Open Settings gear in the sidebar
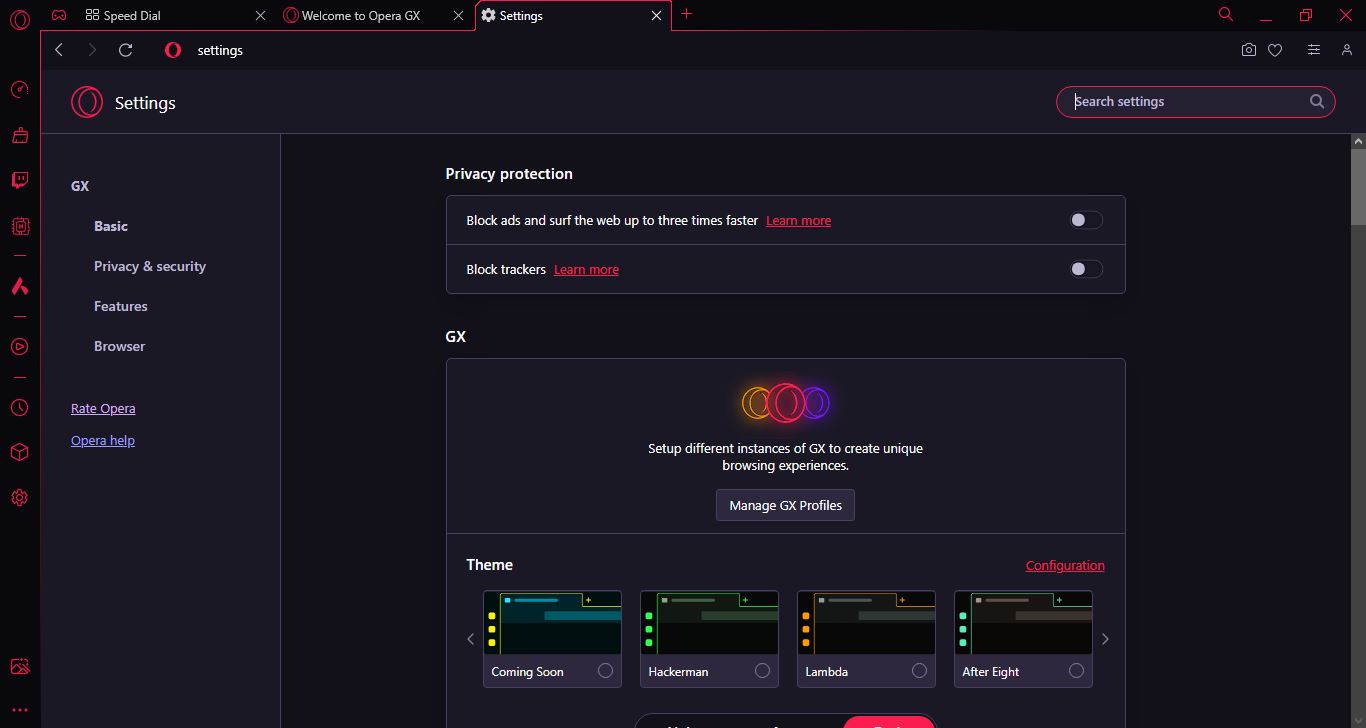Image resolution: width=1366 pixels, height=728 pixels. click(19, 497)
